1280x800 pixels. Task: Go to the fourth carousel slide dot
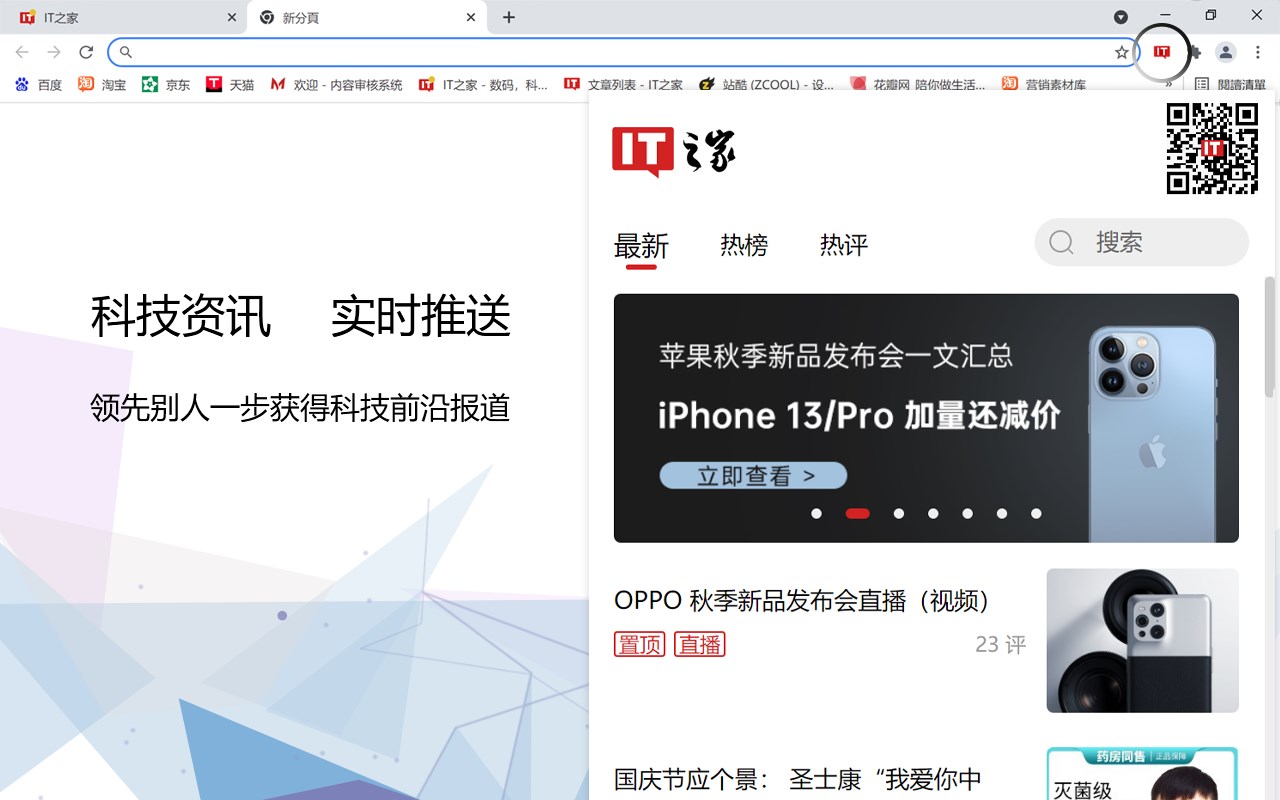933,513
